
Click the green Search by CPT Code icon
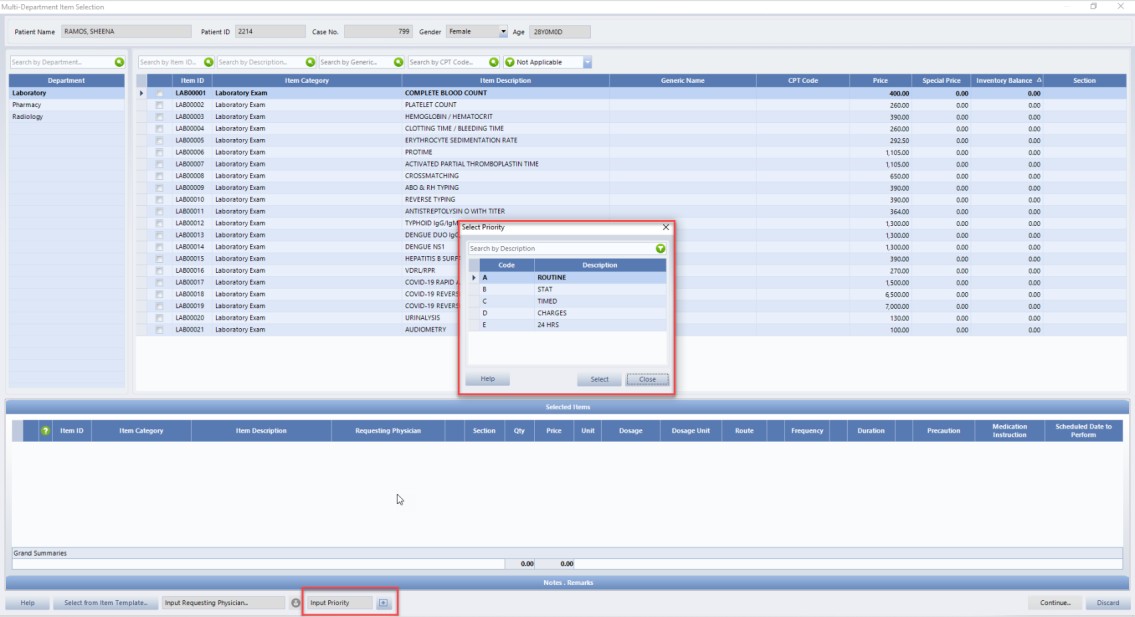click(494, 62)
